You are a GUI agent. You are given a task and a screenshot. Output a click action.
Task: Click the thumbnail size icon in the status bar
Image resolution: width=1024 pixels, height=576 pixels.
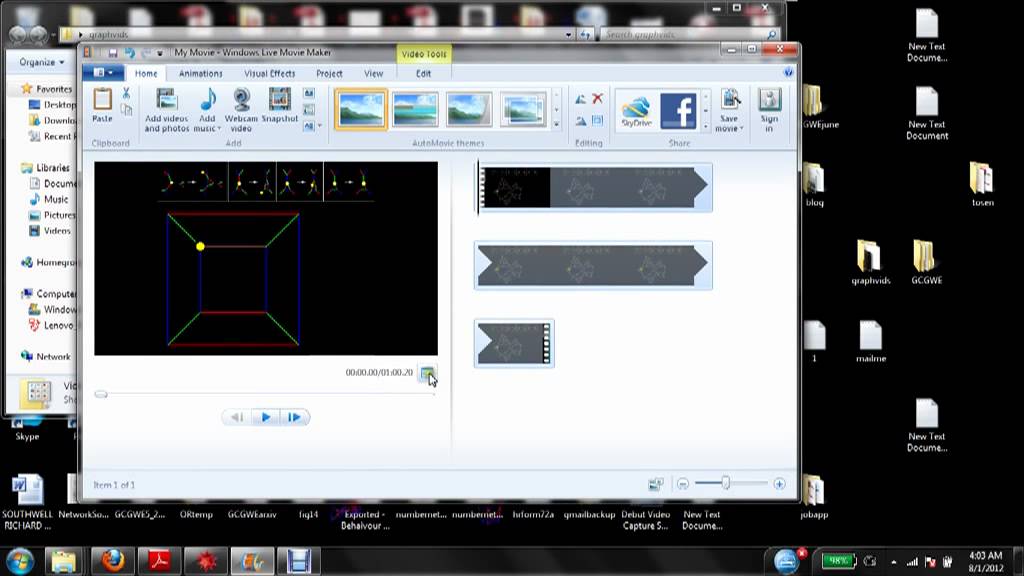[655, 484]
